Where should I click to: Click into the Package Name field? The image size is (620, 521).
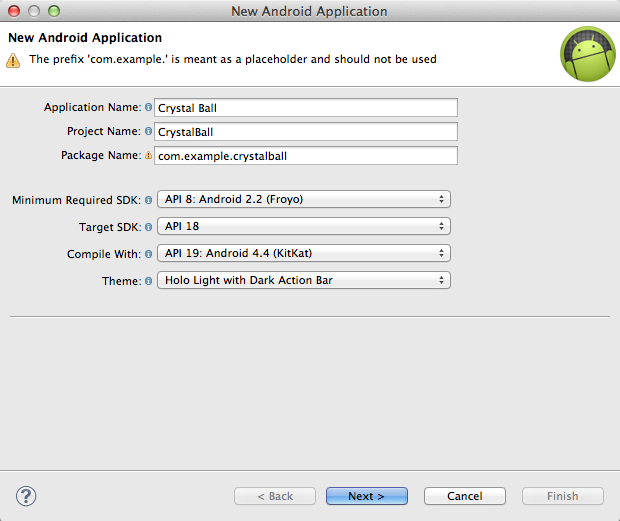(306, 156)
